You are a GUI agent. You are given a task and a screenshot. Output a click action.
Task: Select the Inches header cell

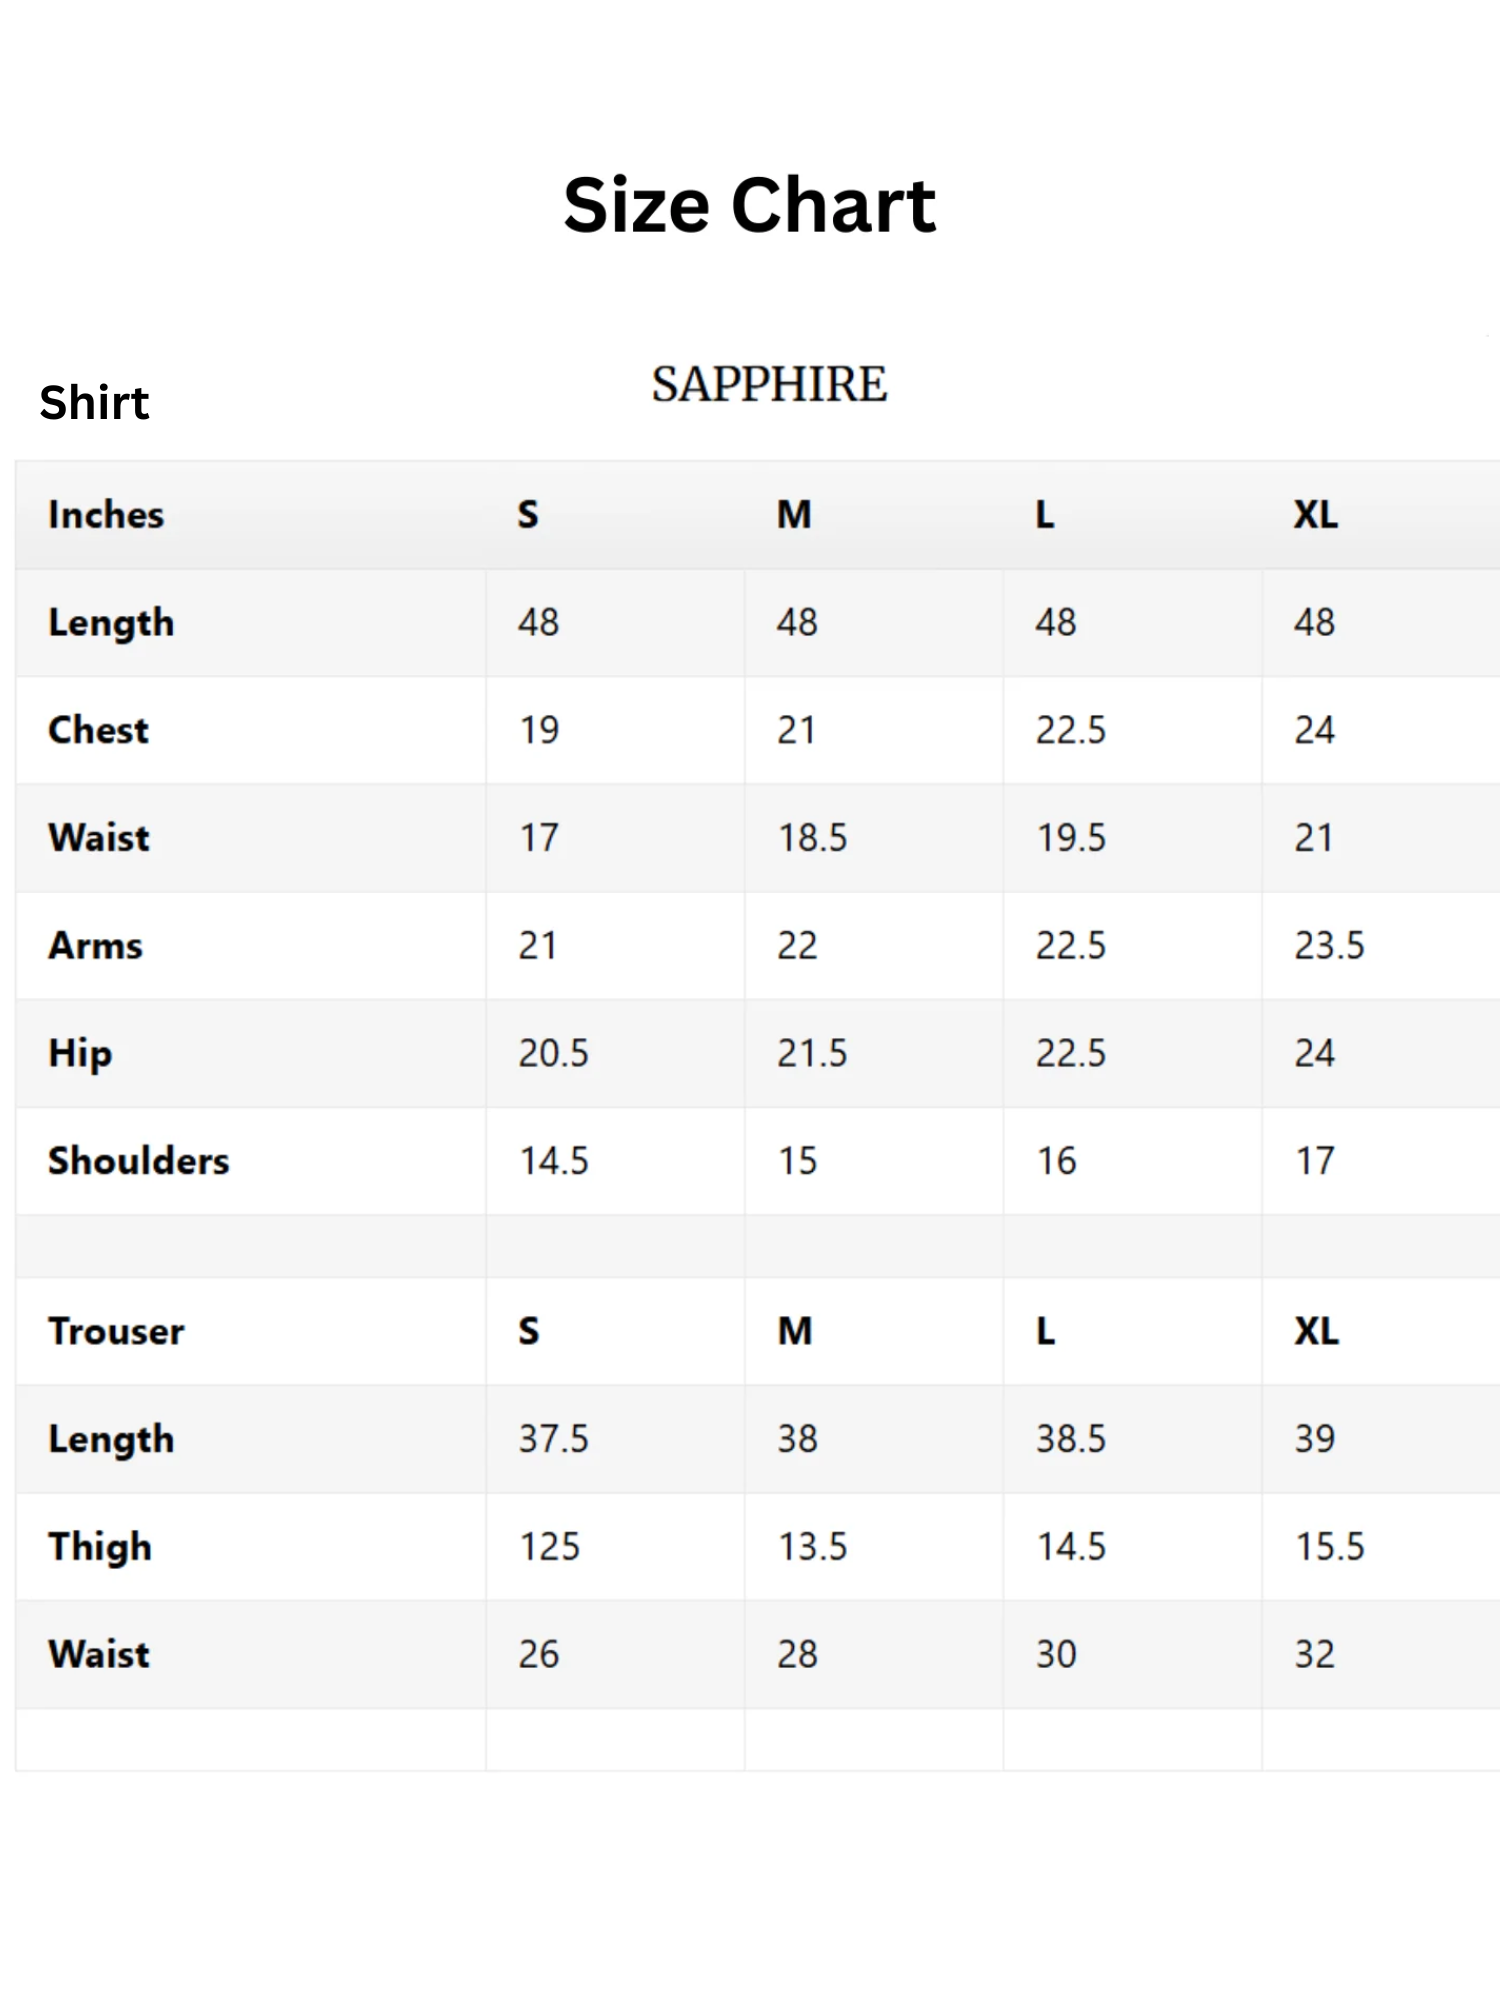coord(106,514)
